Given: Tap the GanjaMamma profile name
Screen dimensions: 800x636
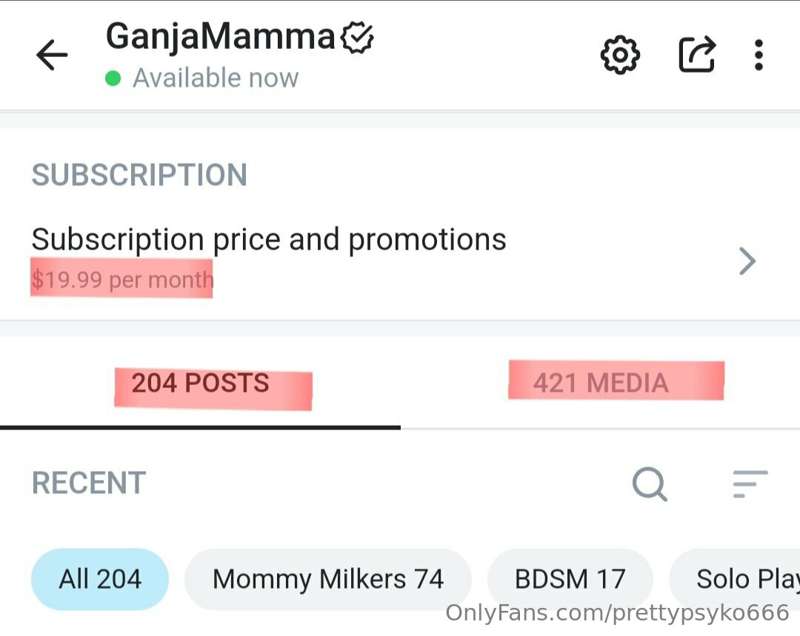Looking at the screenshot, I should pos(220,38).
